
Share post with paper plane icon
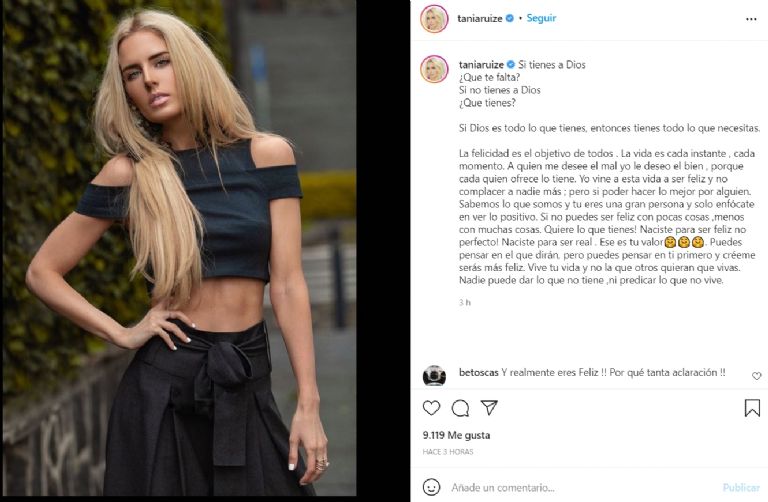click(489, 407)
